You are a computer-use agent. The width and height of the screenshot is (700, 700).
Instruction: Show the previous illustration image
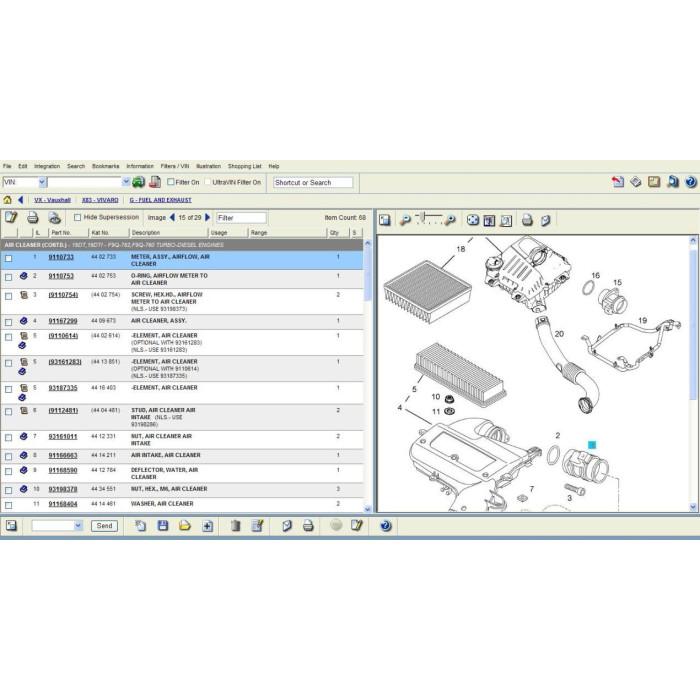click(x=172, y=217)
